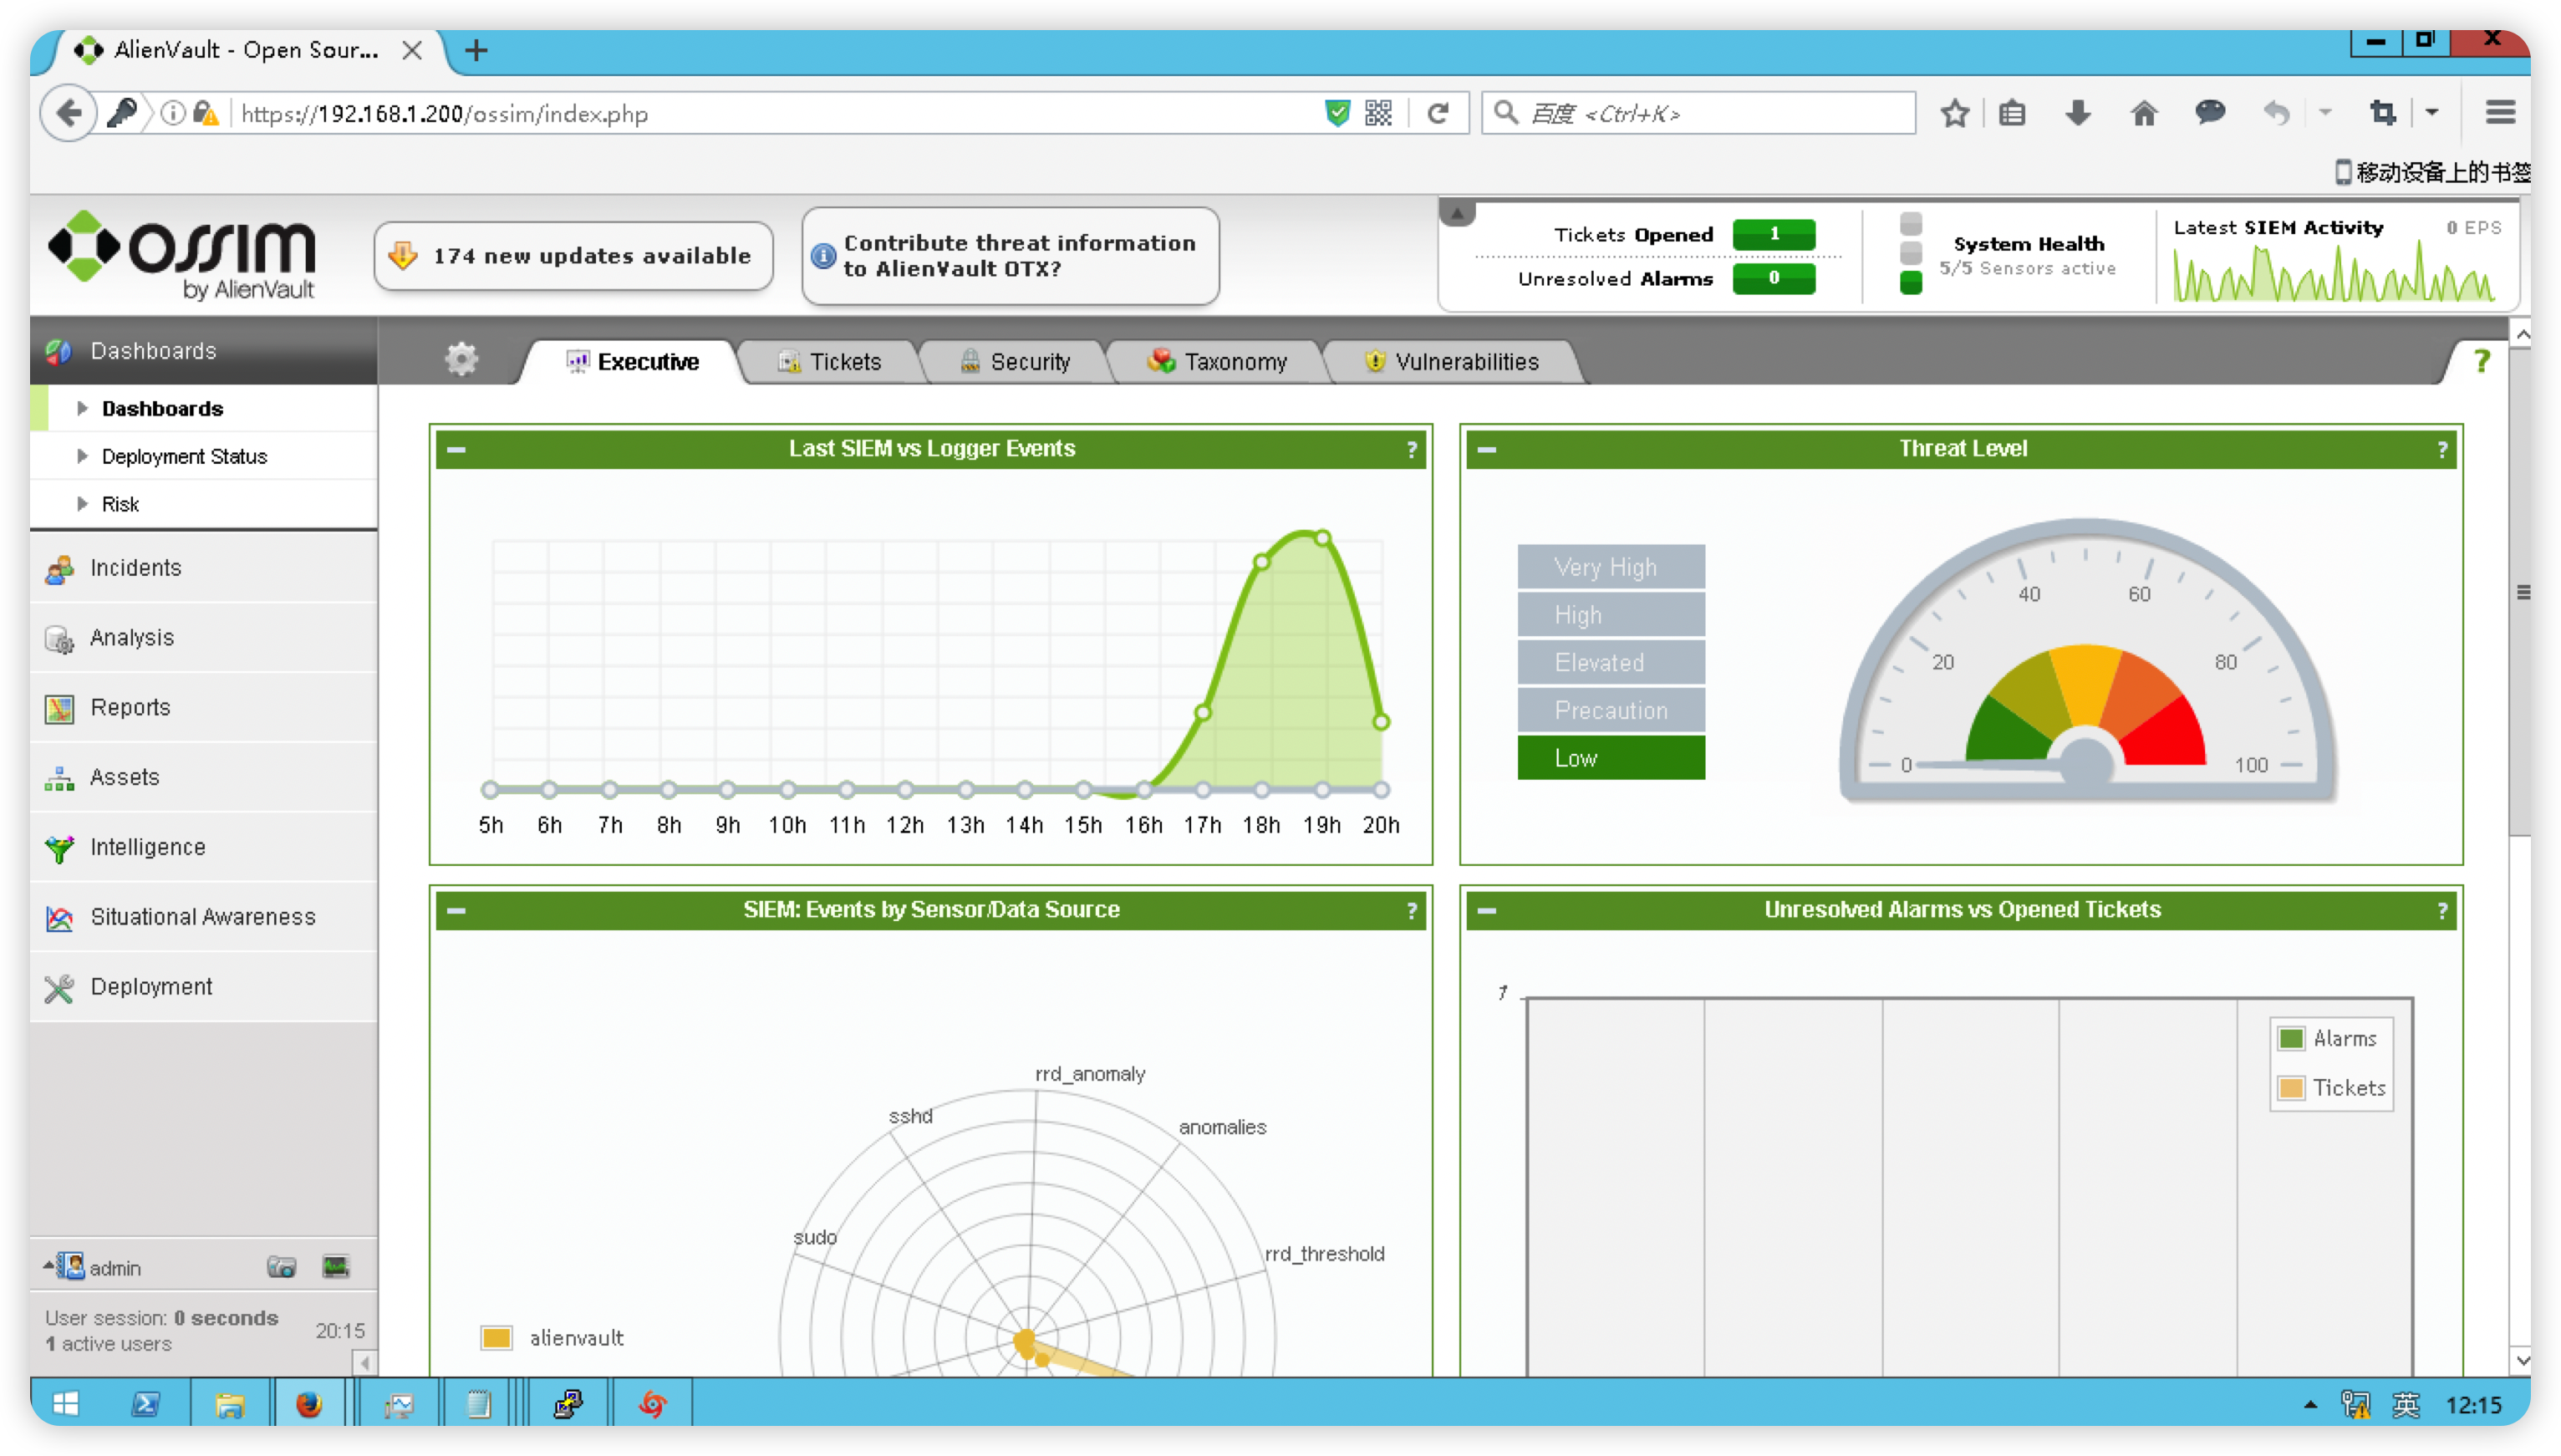This screenshot has height=1456, width=2561.
Task: Click the OSSIM by AlienVault logo
Action: tap(183, 255)
